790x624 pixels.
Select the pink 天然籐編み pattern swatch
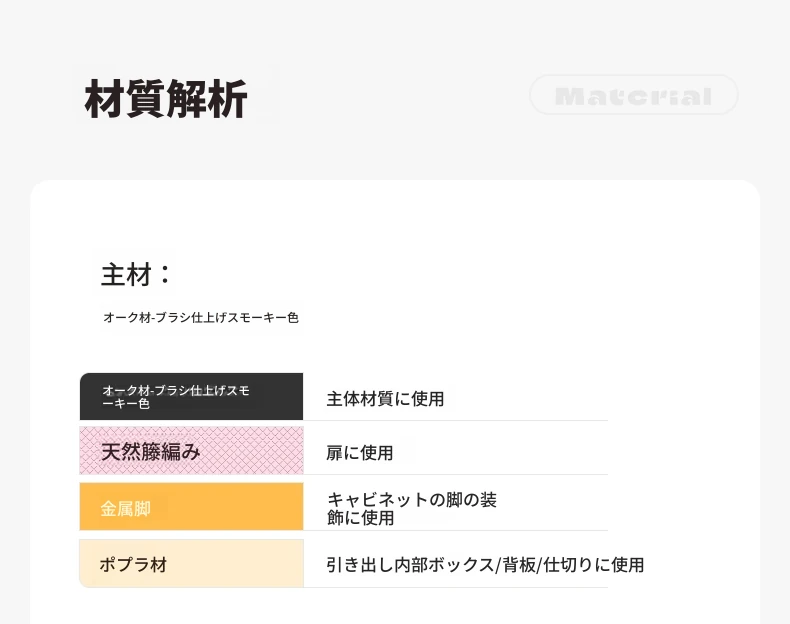(191, 450)
